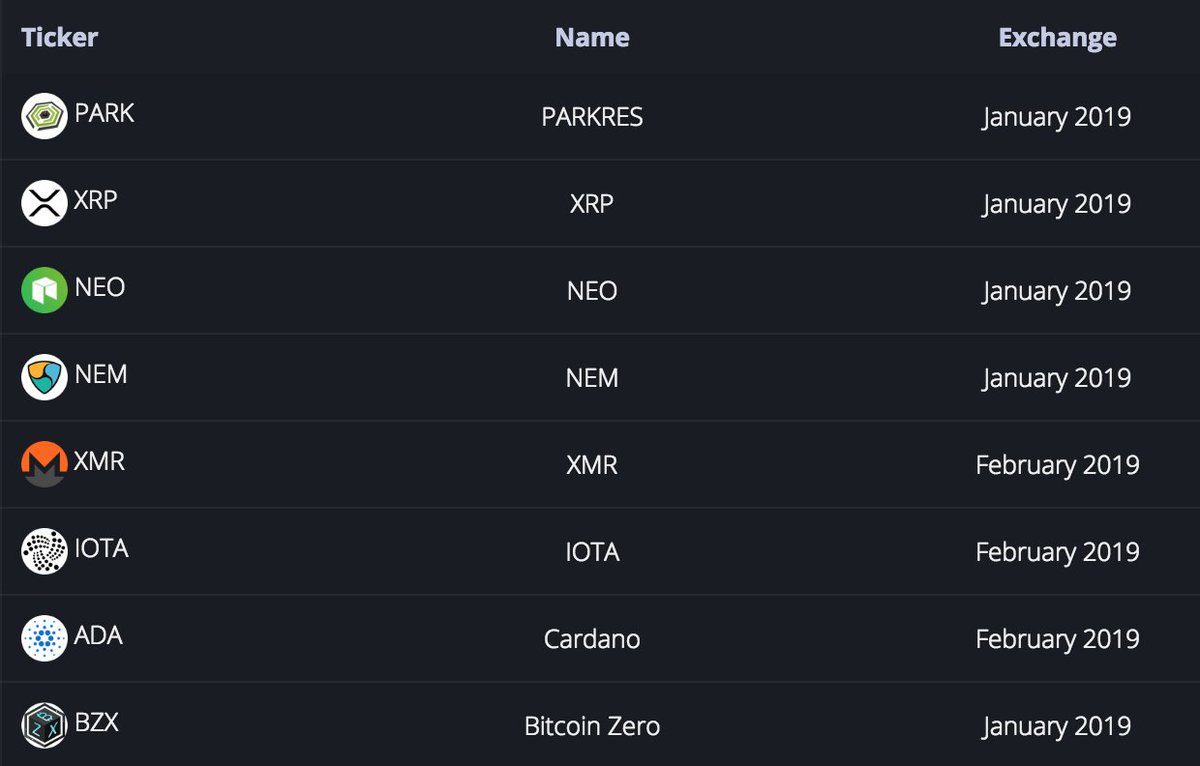Sort by the Ticker column header
Image resolution: width=1200 pixels, height=766 pixels.
pyautogui.click(x=60, y=38)
